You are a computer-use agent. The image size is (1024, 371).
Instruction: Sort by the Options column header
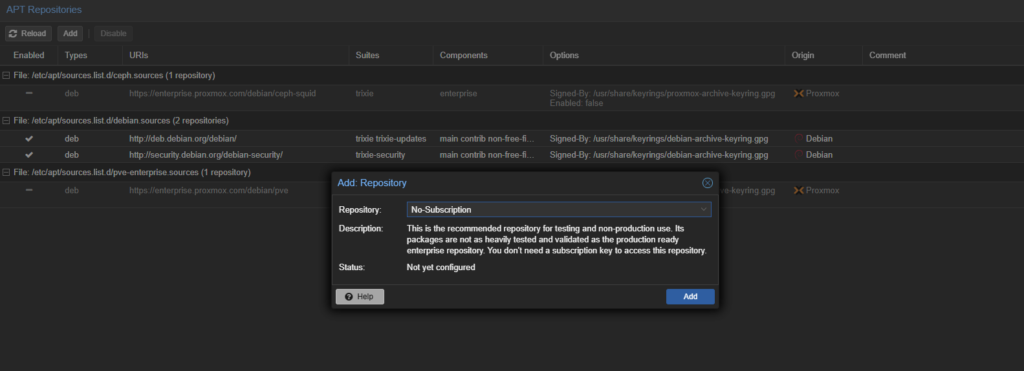click(664, 56)
